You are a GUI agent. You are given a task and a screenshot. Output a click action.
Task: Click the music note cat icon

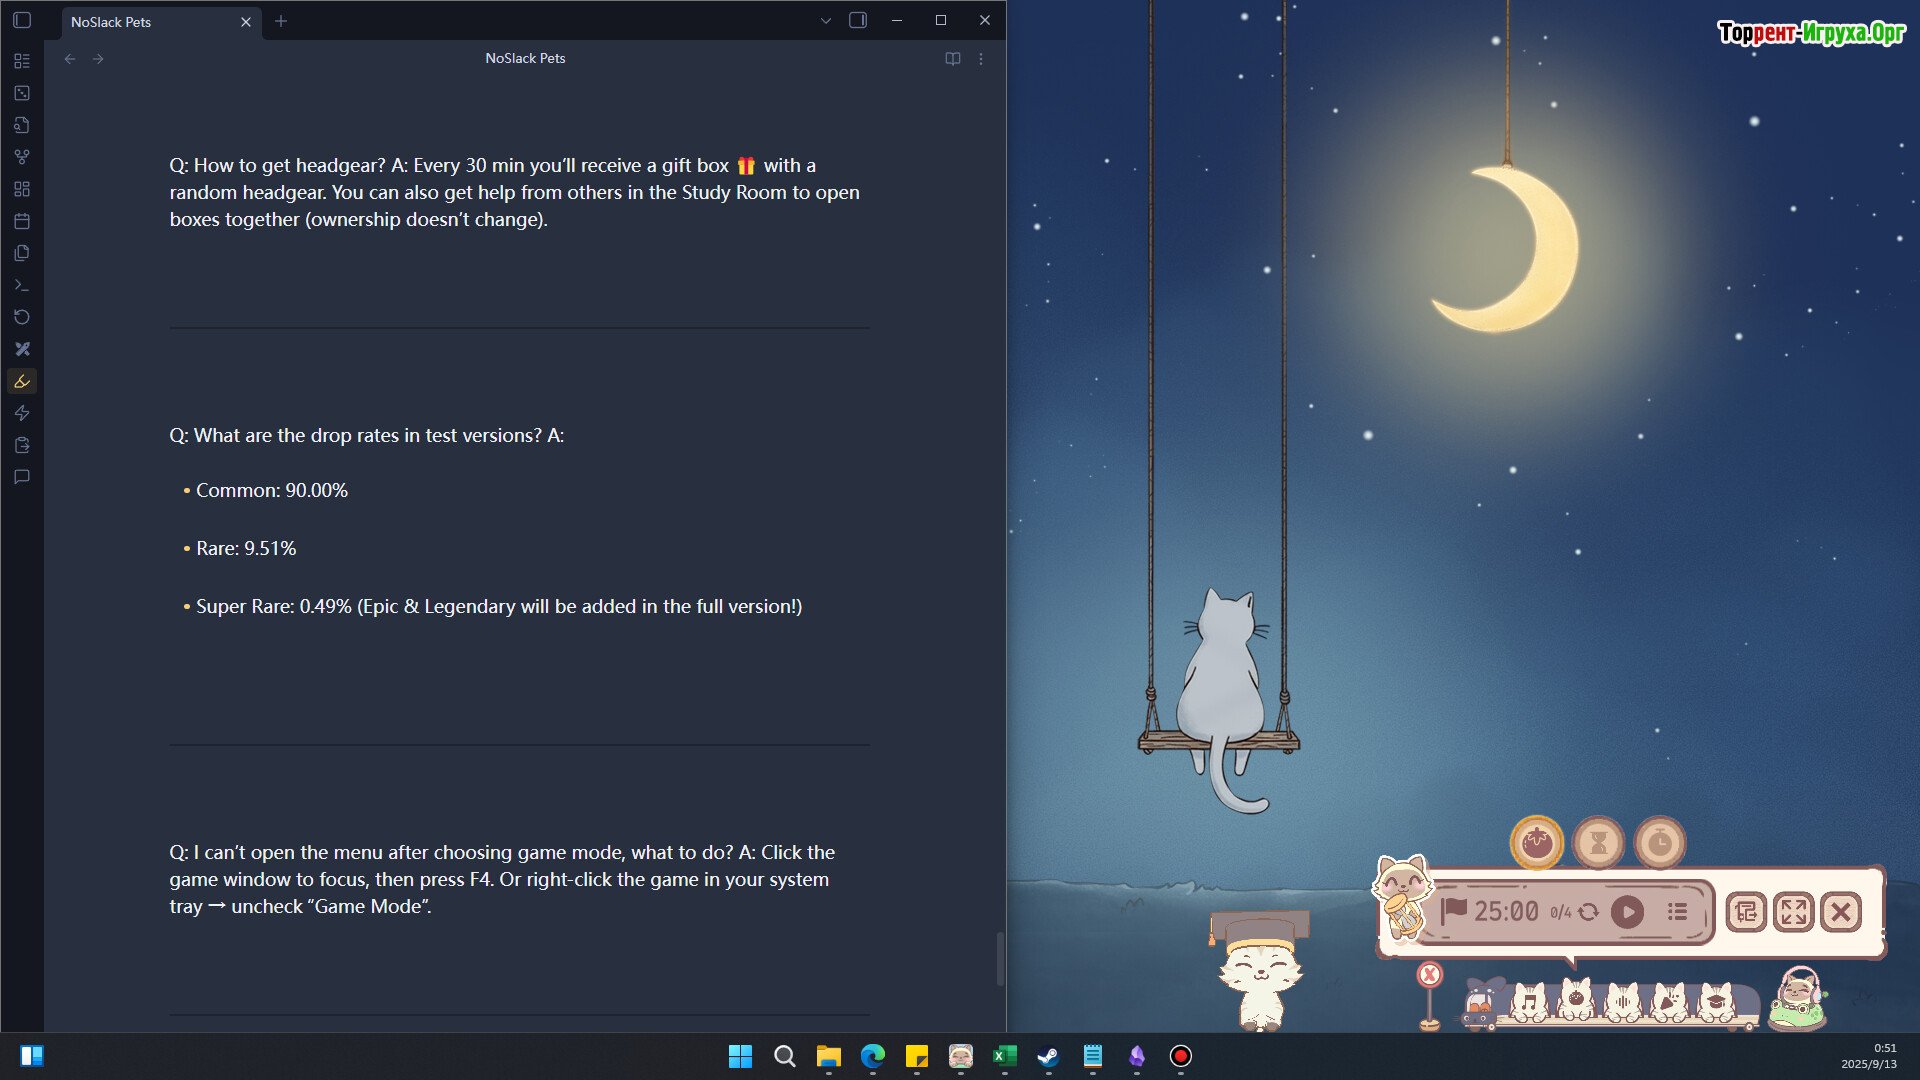[x=1528, y=1000]
